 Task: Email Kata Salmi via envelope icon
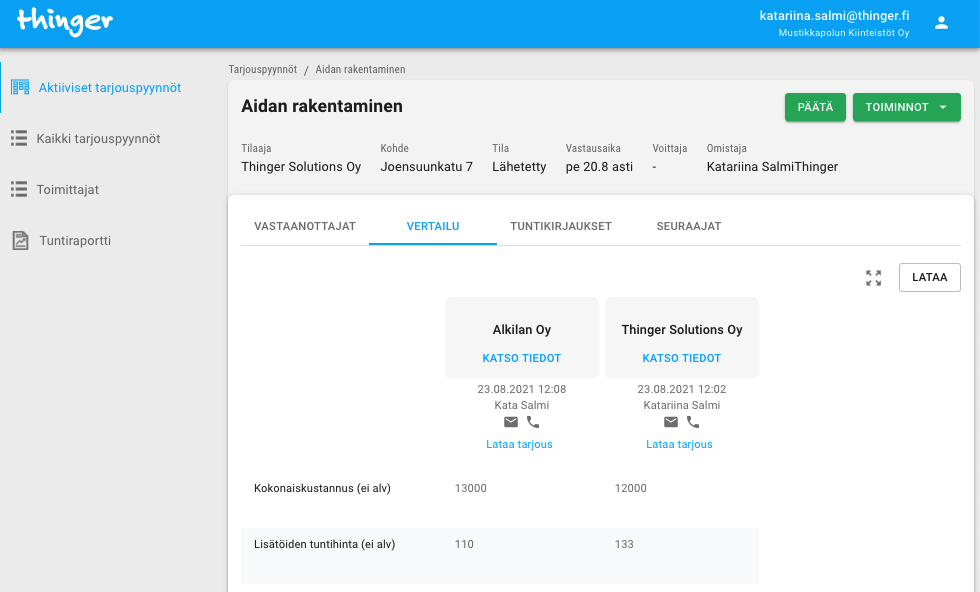pos(511,422)
